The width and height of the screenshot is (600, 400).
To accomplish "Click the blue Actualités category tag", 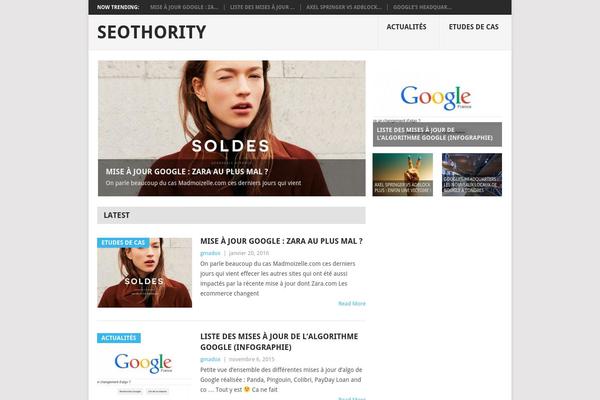I will 119,338.
